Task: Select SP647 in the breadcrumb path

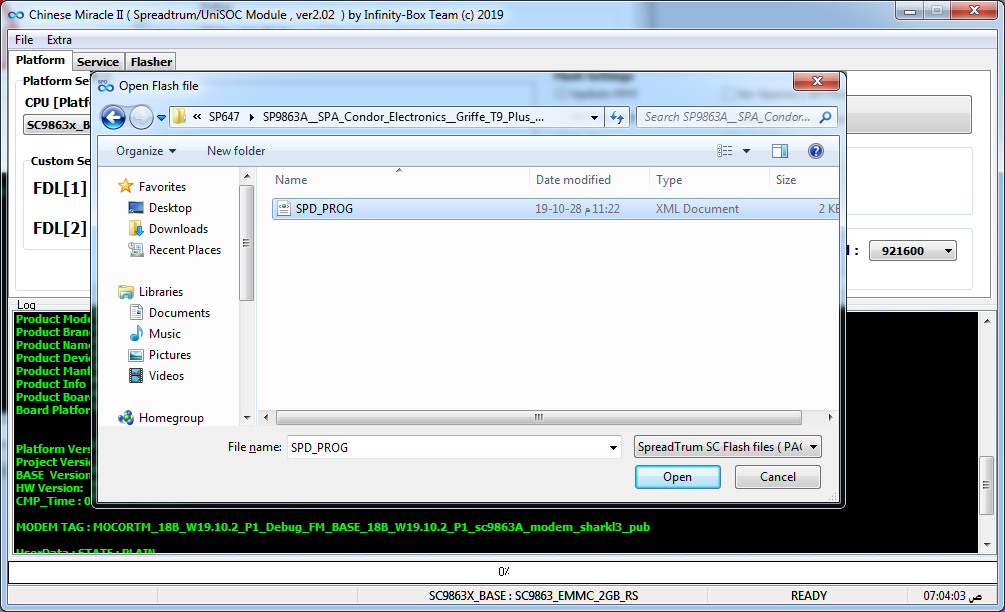Action: pos(224,117)
